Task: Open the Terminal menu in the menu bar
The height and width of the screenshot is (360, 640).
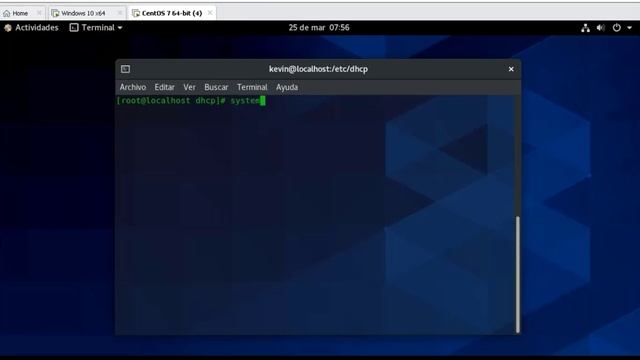Action: pyautogui.click(x=252, y=87)
